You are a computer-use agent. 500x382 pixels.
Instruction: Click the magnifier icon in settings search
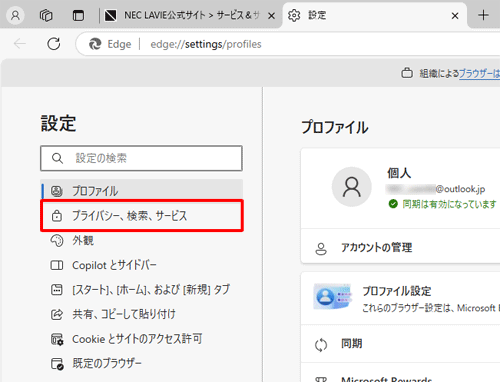point(57,158)
